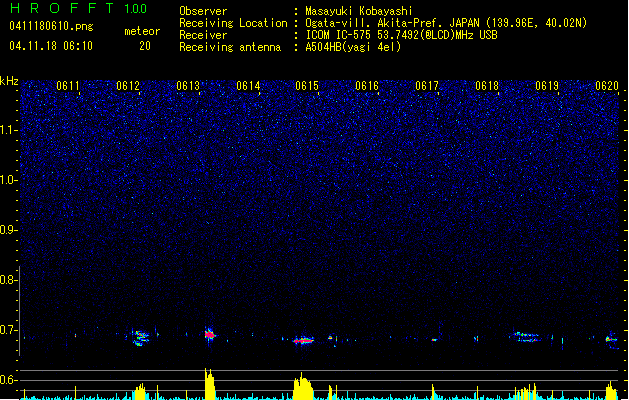Click the meteor echo cluster at 0612
The width and height of the screenshot is (629, 400).
point(140,337)
